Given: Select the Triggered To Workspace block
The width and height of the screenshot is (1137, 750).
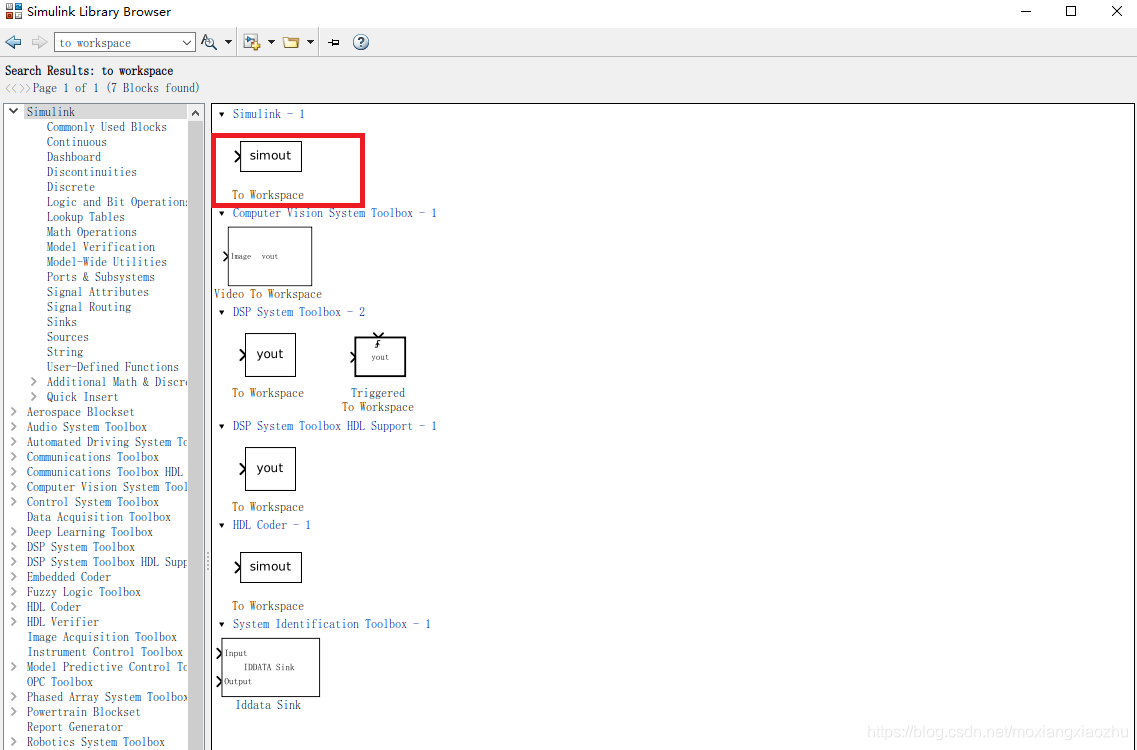Looking at the screenshot, I should 379,355.
